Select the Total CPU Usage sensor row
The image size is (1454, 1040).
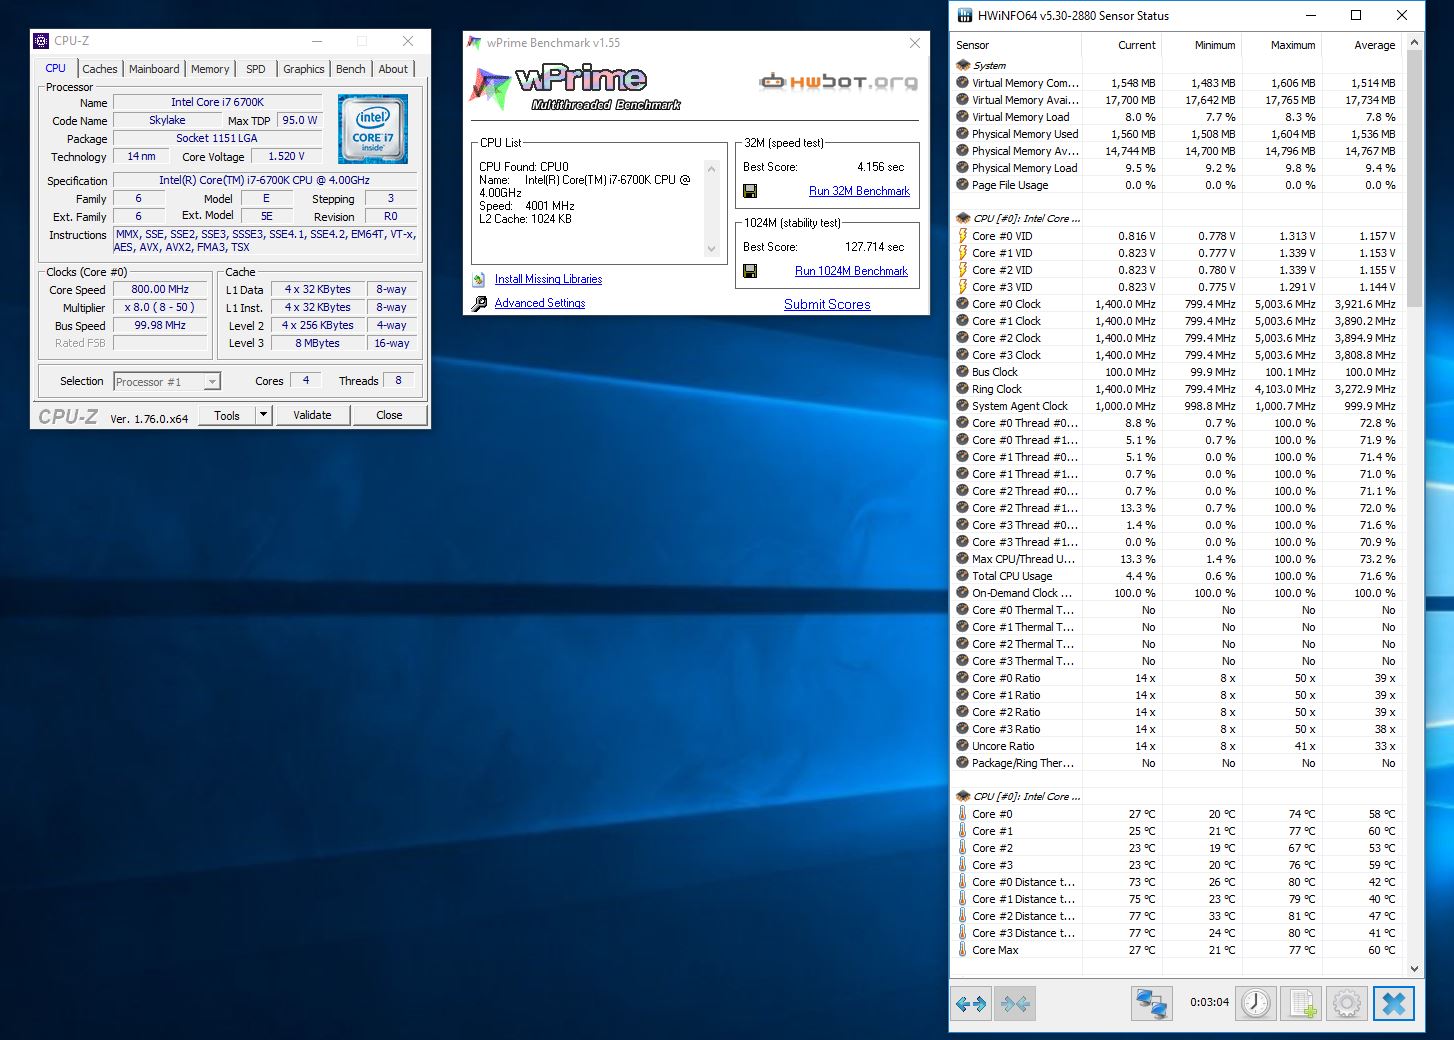click(x=1178, y=576)
